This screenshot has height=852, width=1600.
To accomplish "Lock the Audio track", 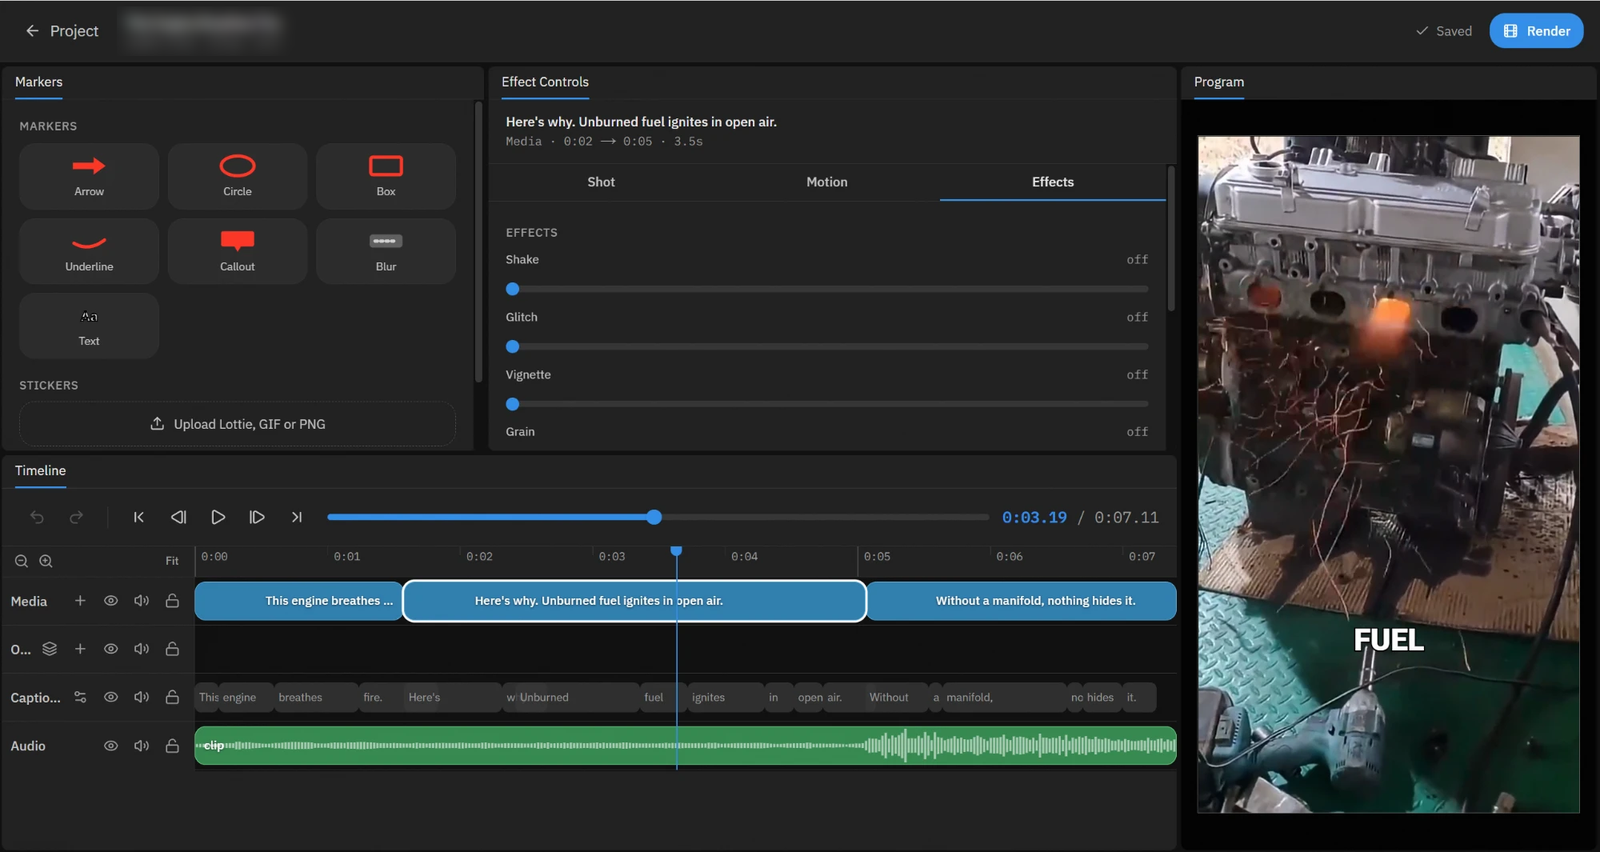I will click(172, 746).
